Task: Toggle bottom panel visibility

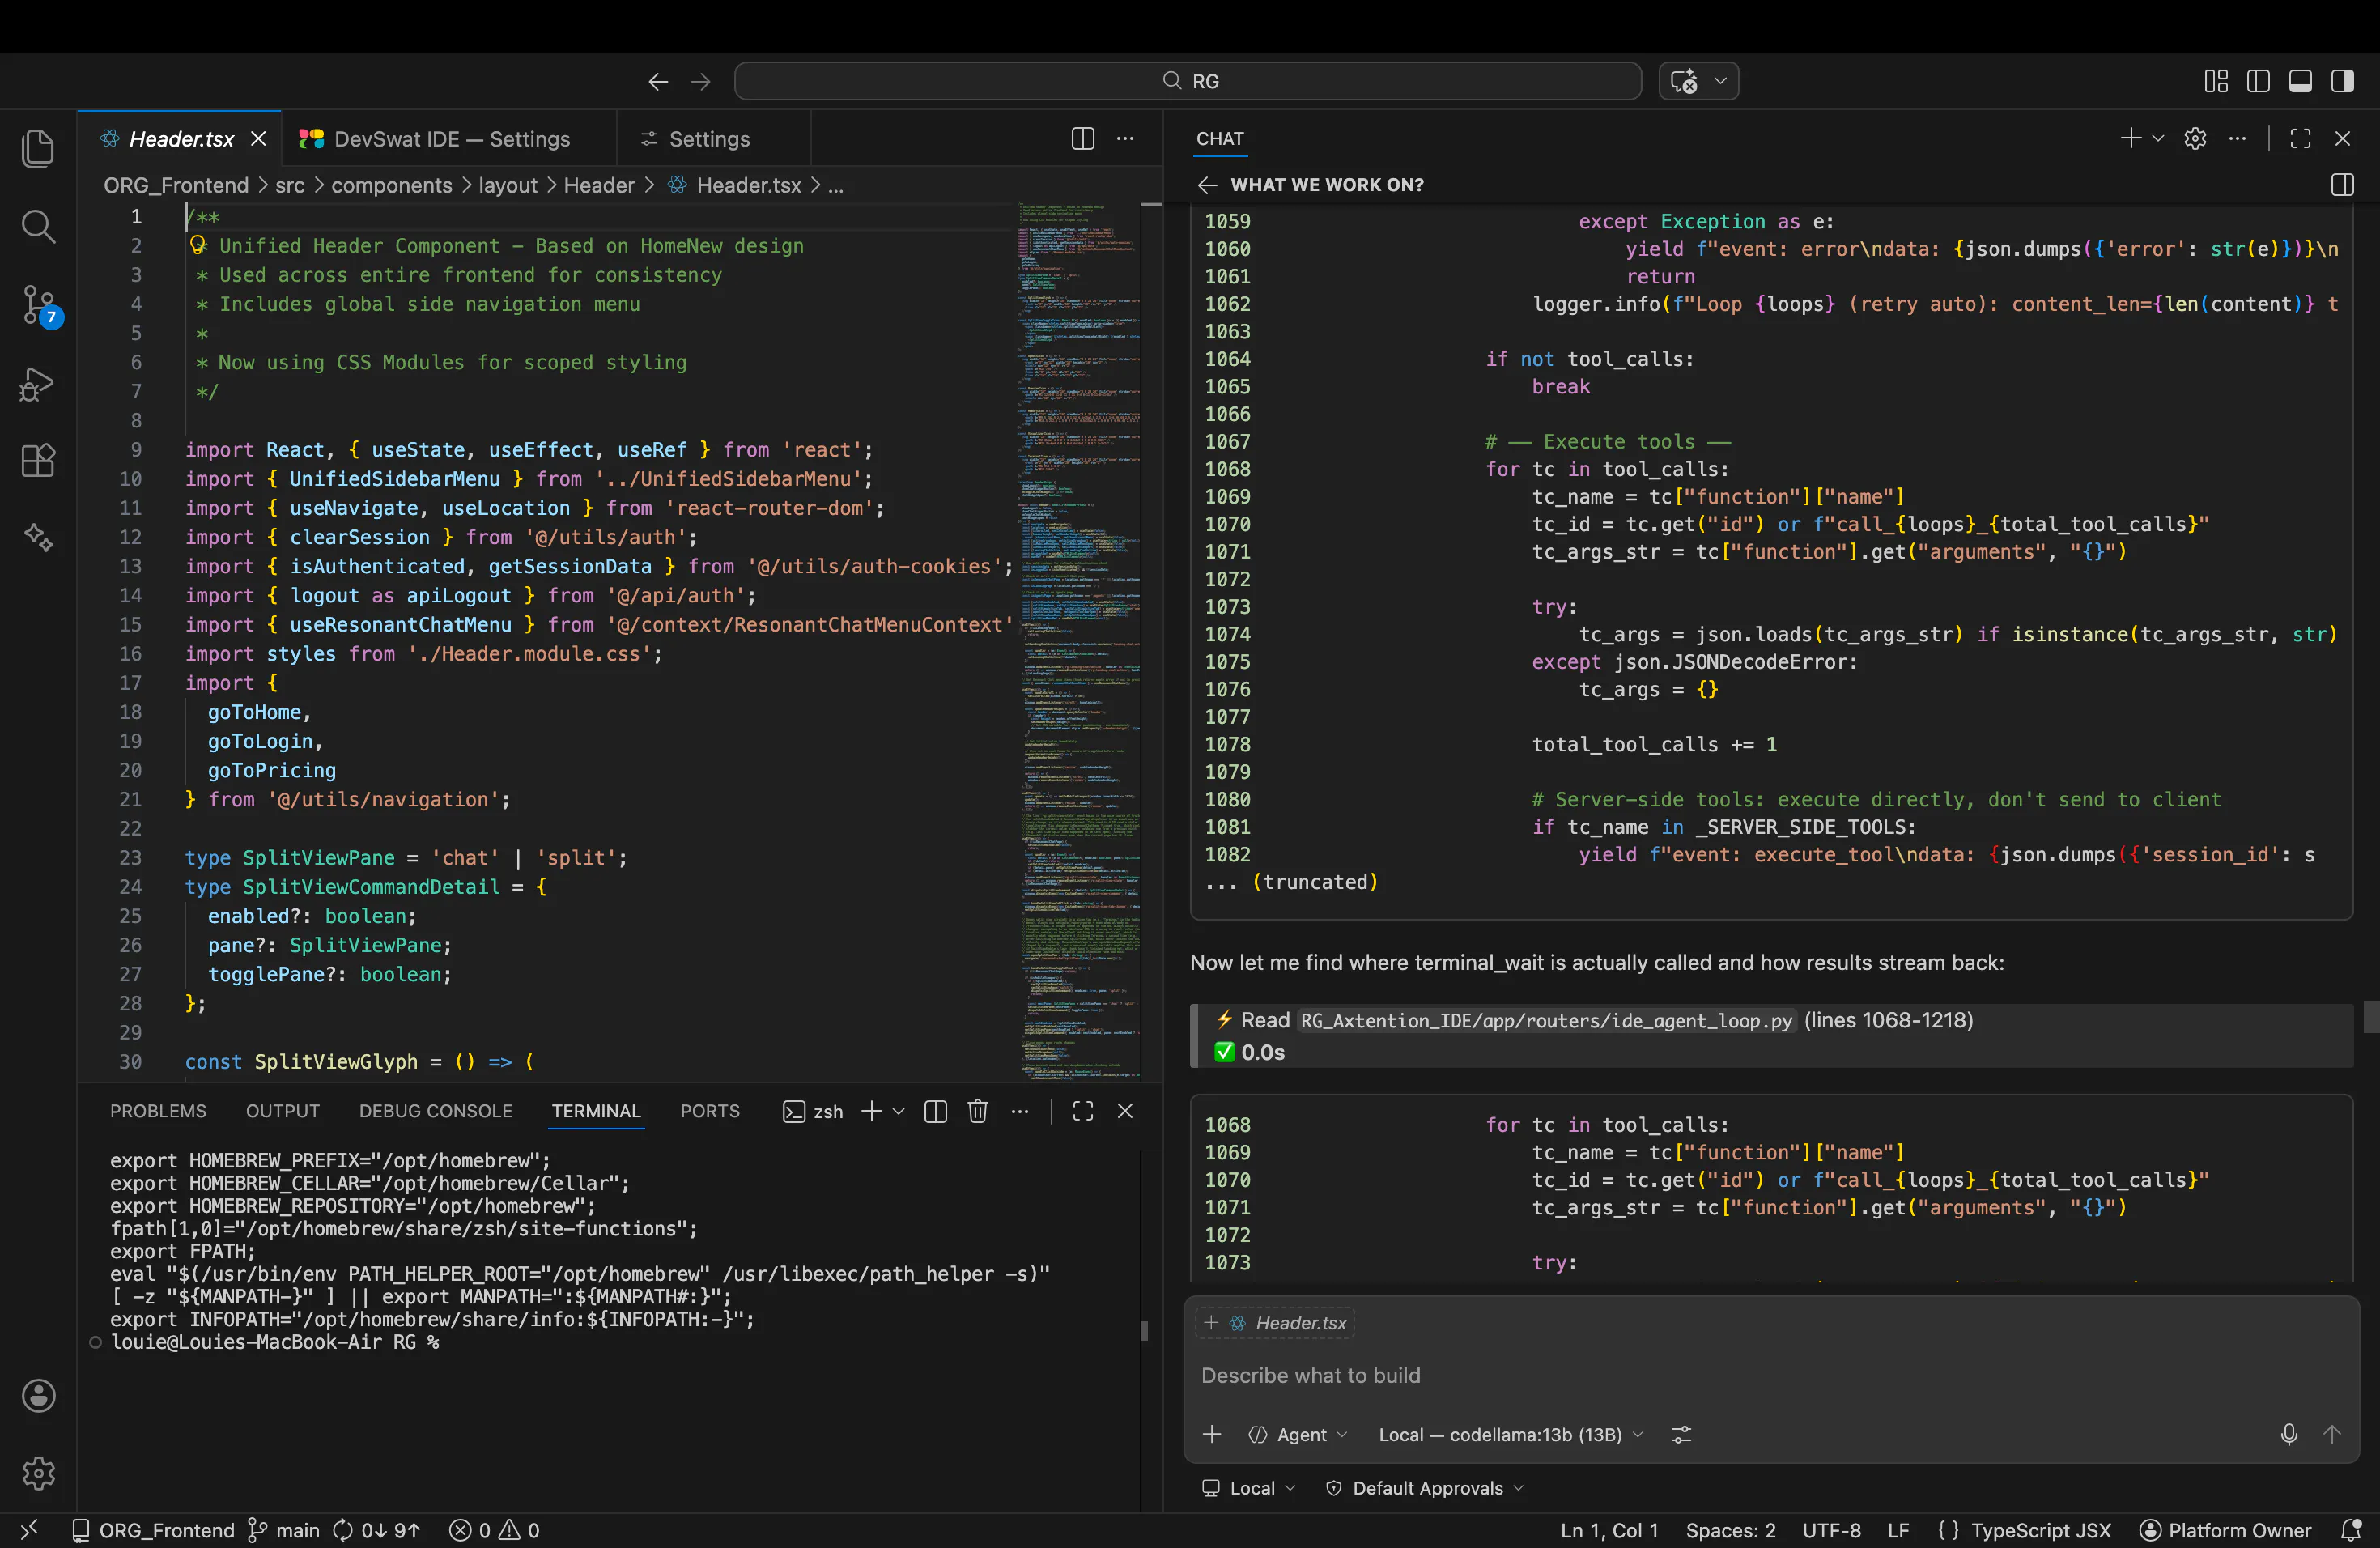Action: (2300, 81)
